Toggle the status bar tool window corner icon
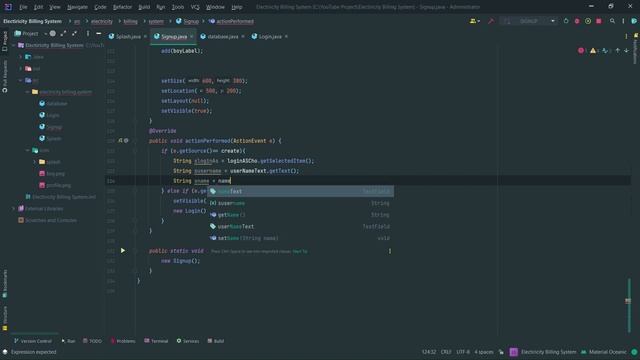The image size is (640, 360). pyautogui.click(x=5, y=352)
